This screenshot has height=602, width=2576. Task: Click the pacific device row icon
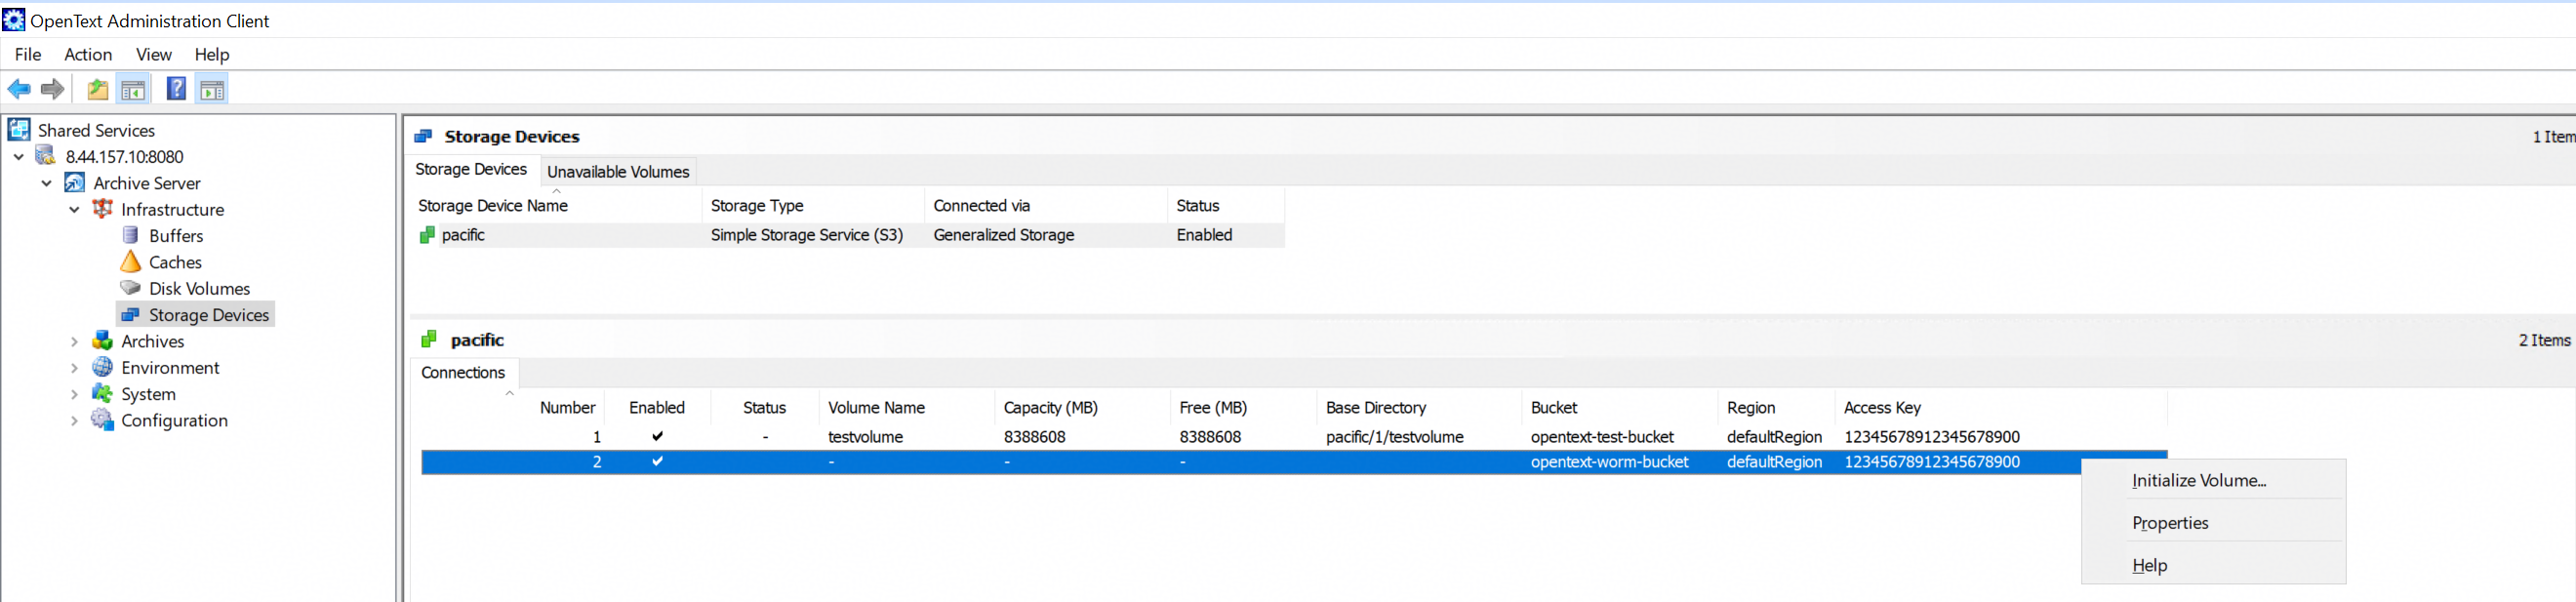point(427,234)
